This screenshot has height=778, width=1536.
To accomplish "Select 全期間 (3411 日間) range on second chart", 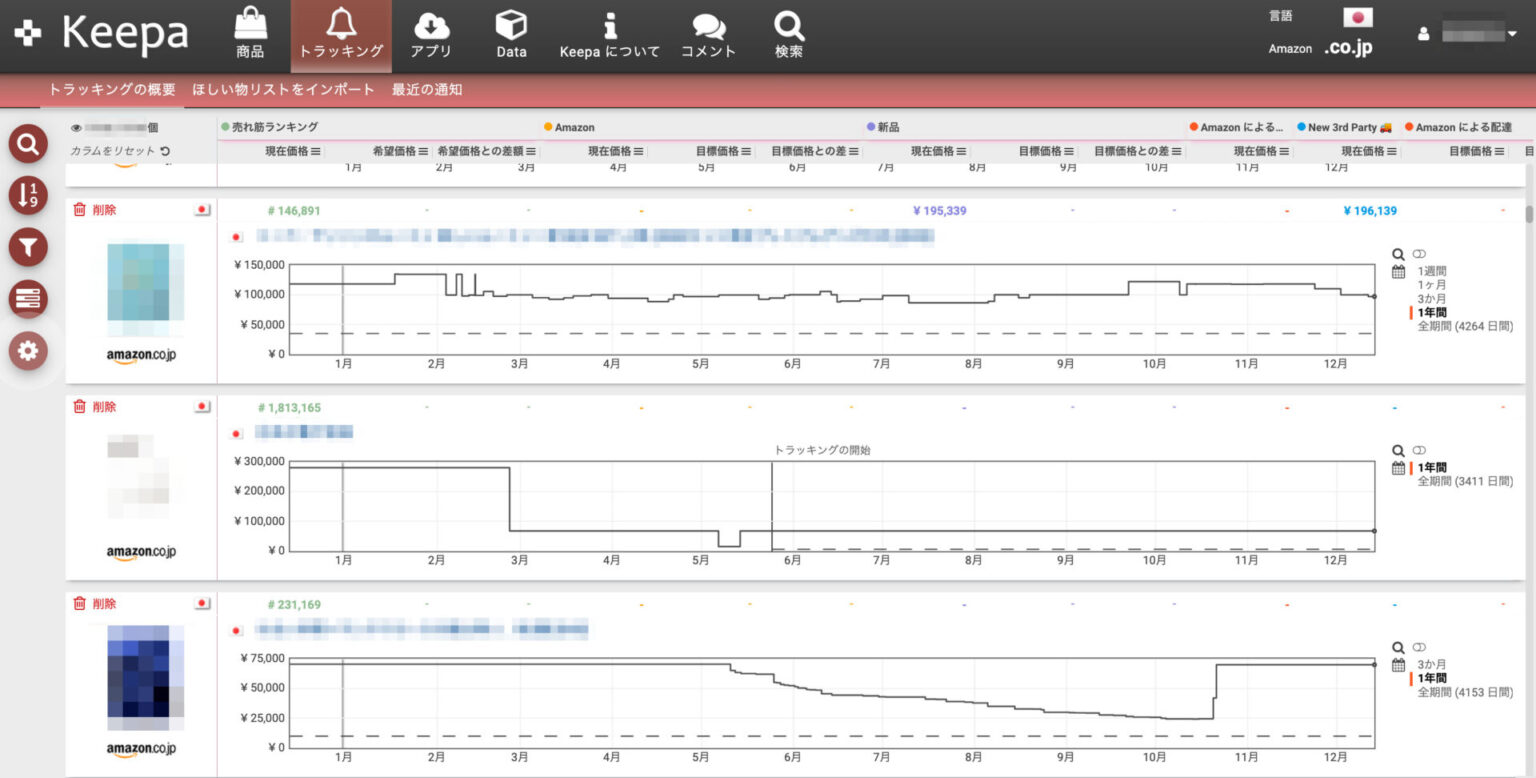I will [1465, 481].
